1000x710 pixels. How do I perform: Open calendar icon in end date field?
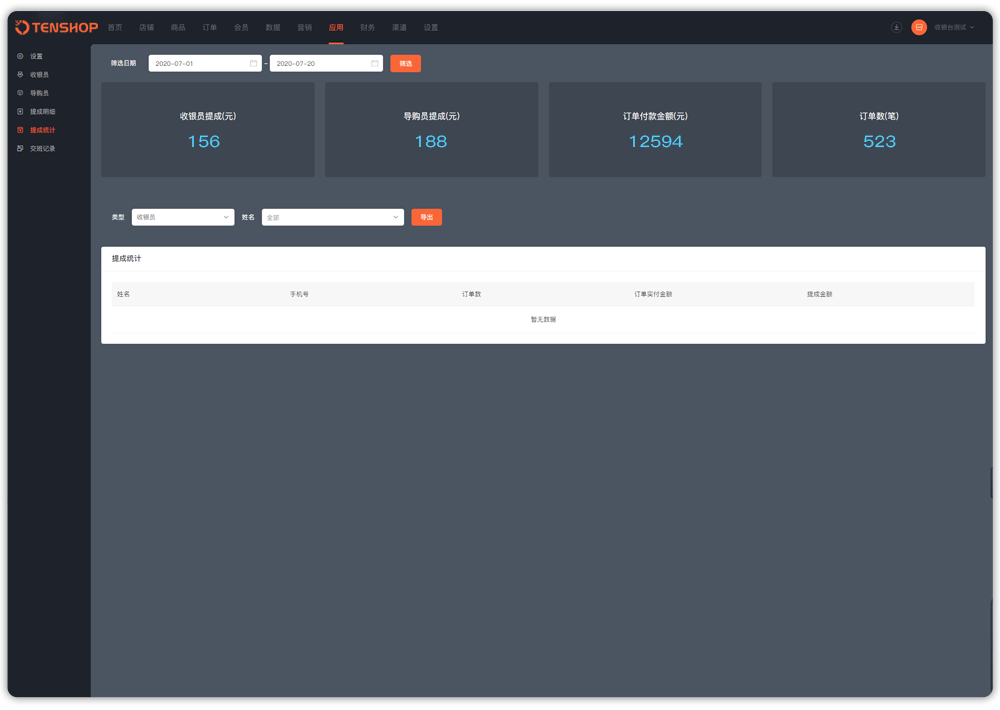coord(375,63)
